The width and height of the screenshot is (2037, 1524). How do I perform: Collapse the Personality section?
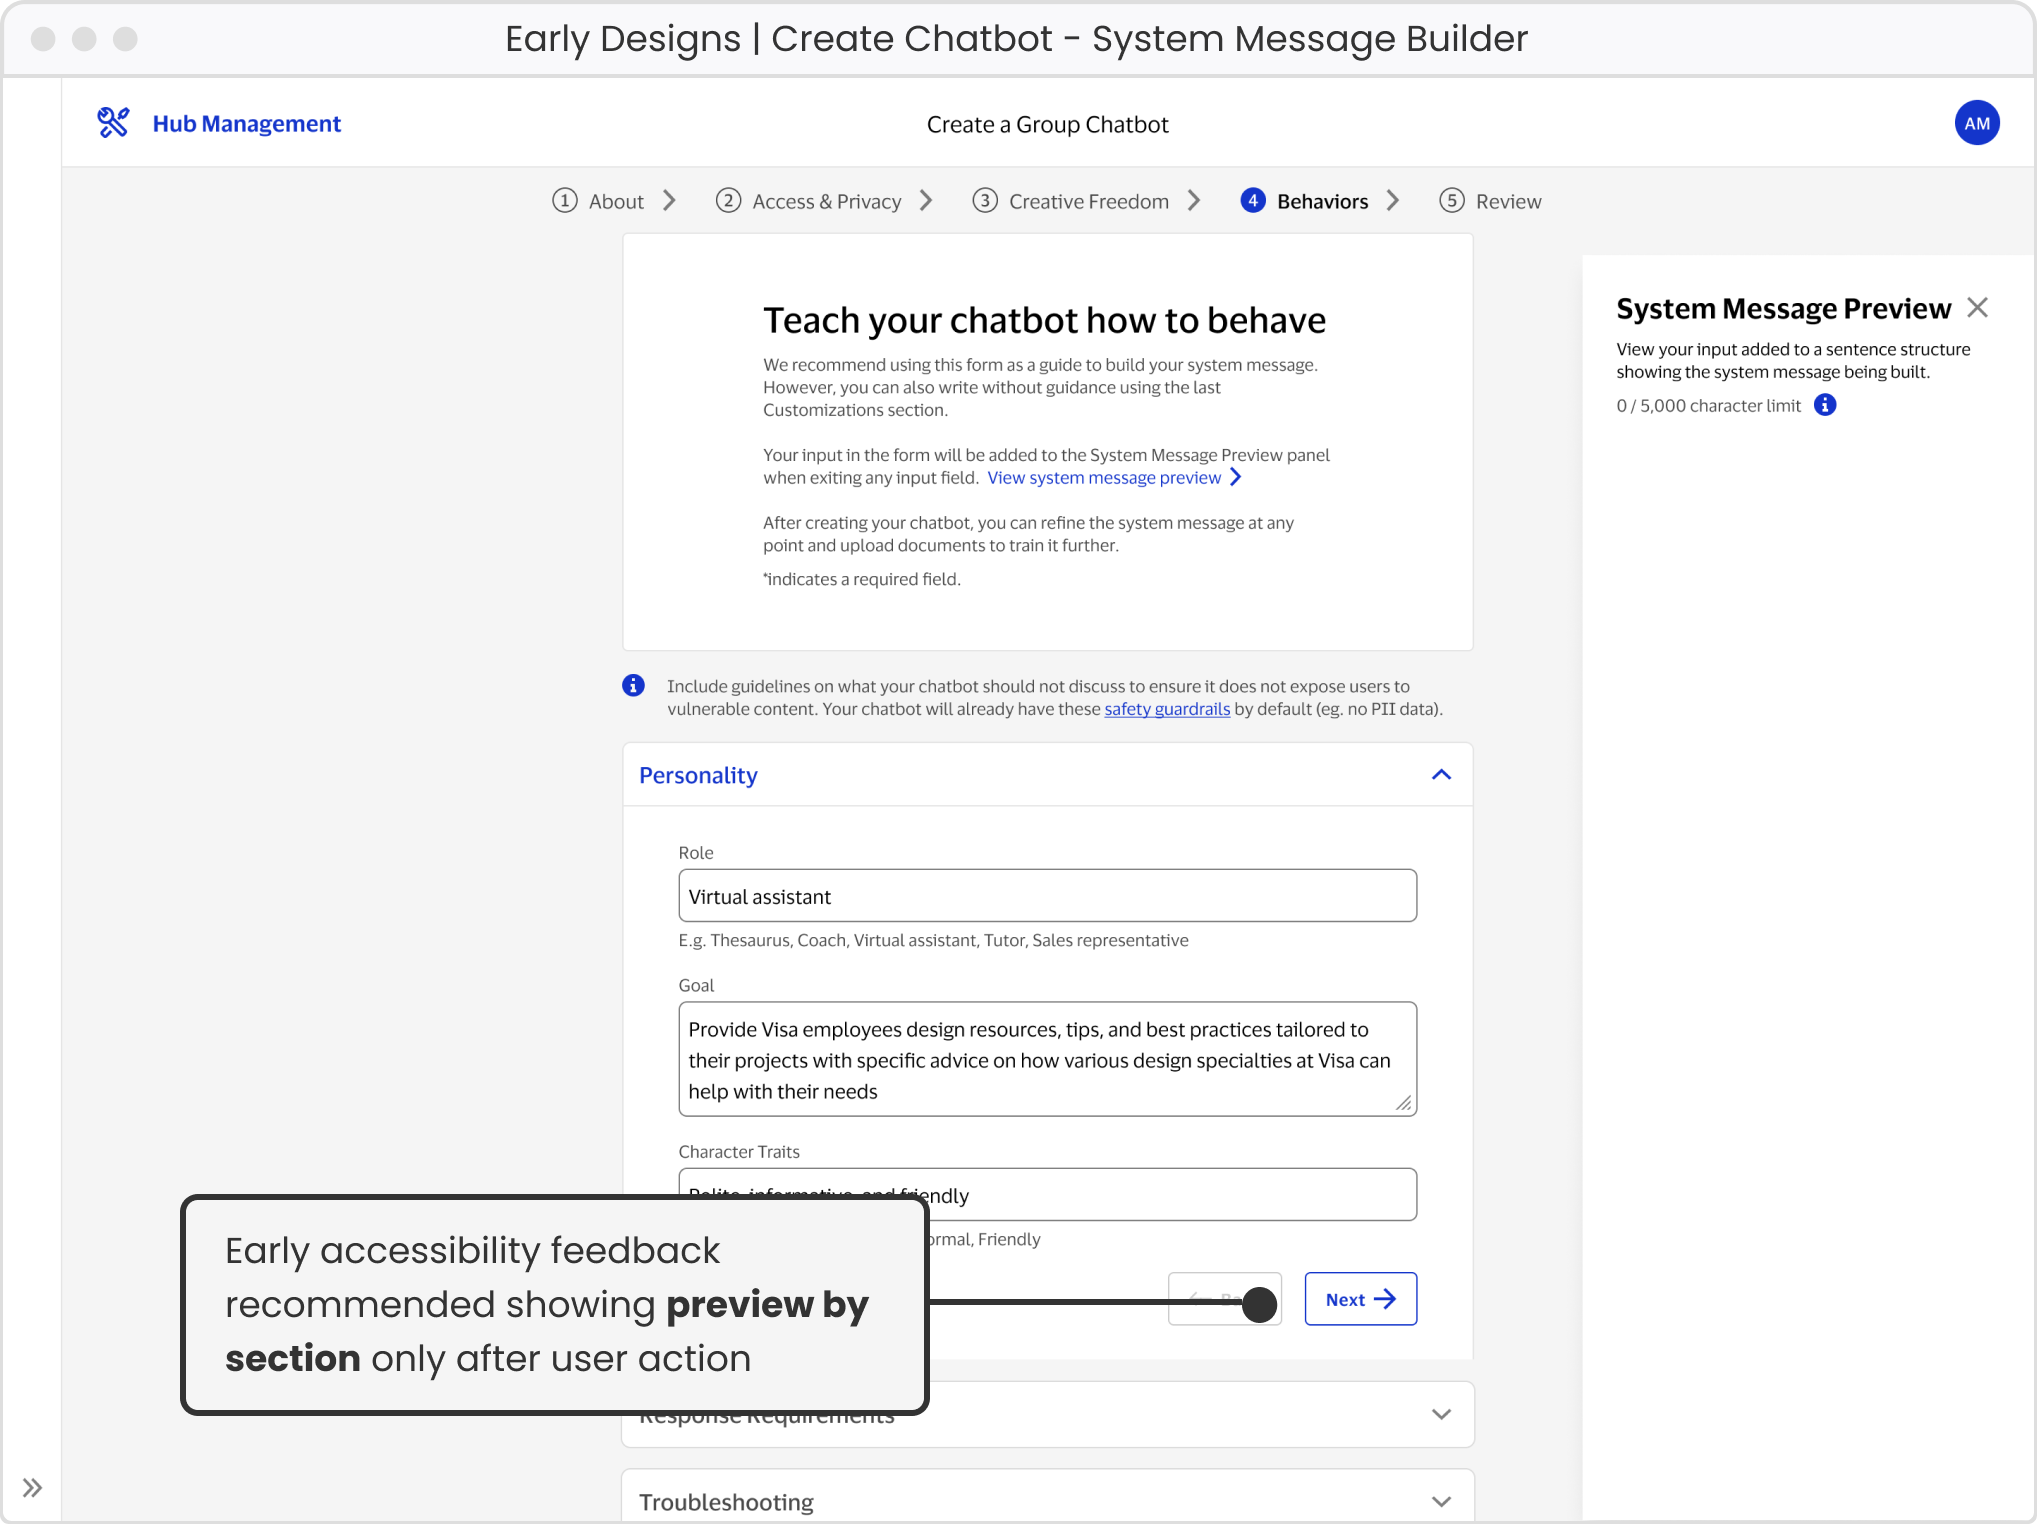(1441, 774)
